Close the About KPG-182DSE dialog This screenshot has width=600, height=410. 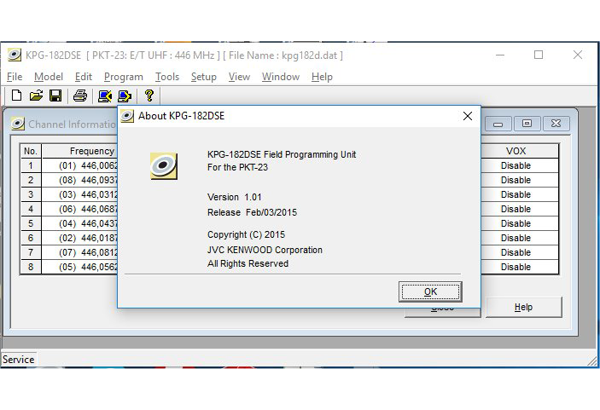tap(467, 116)
